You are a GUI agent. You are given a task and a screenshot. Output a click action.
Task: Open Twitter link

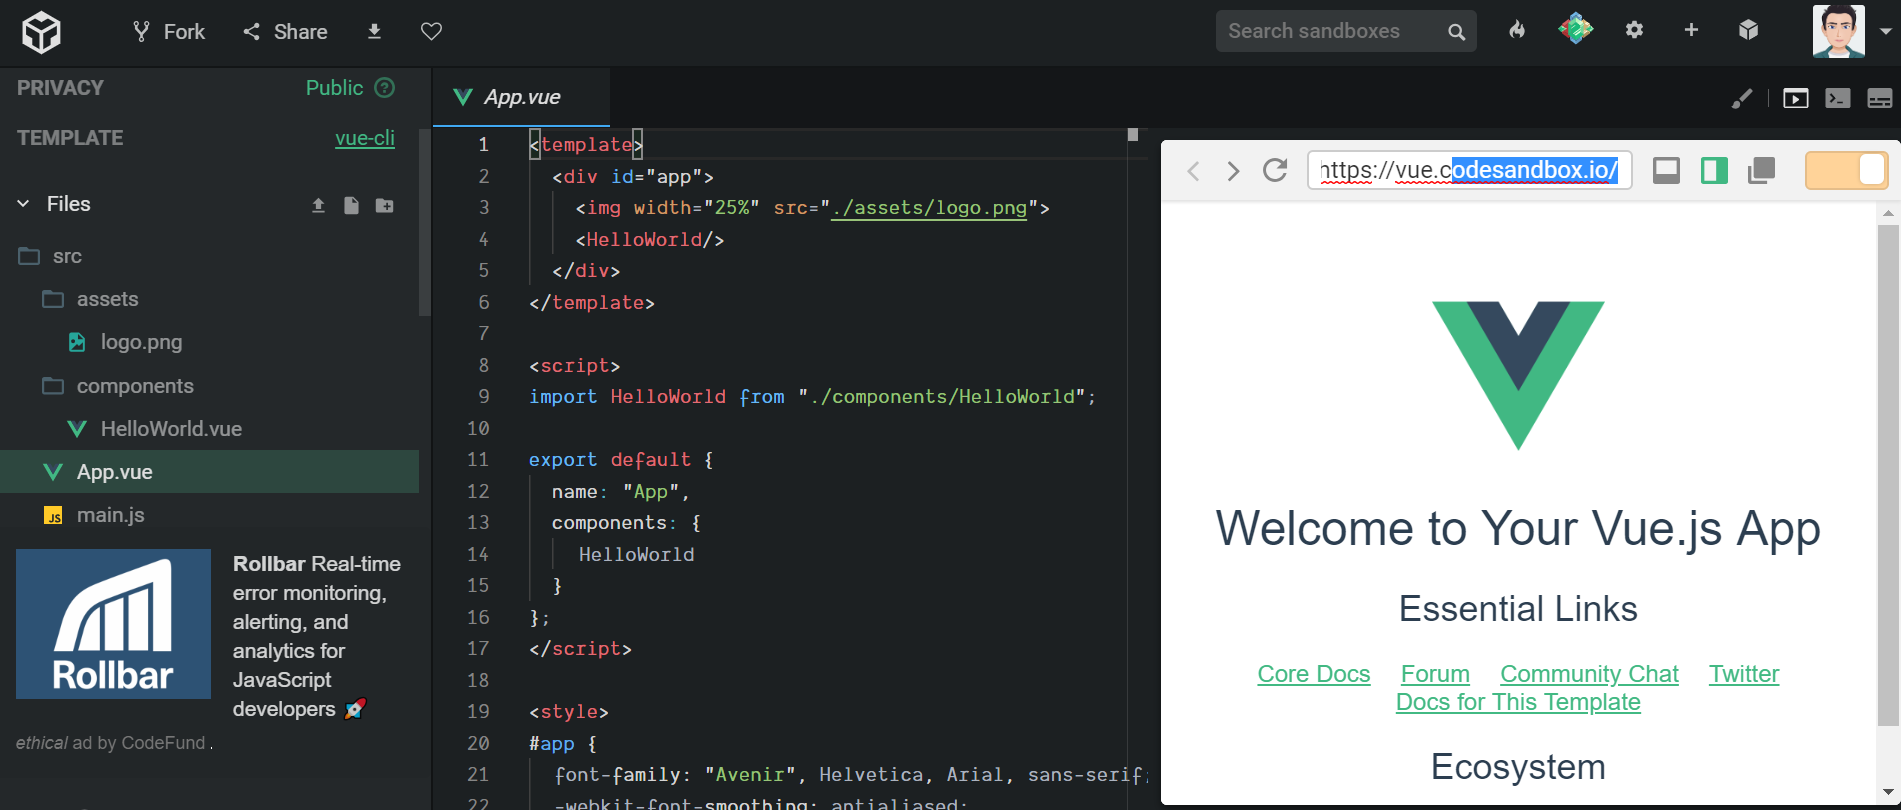(x=1744, y=674)
